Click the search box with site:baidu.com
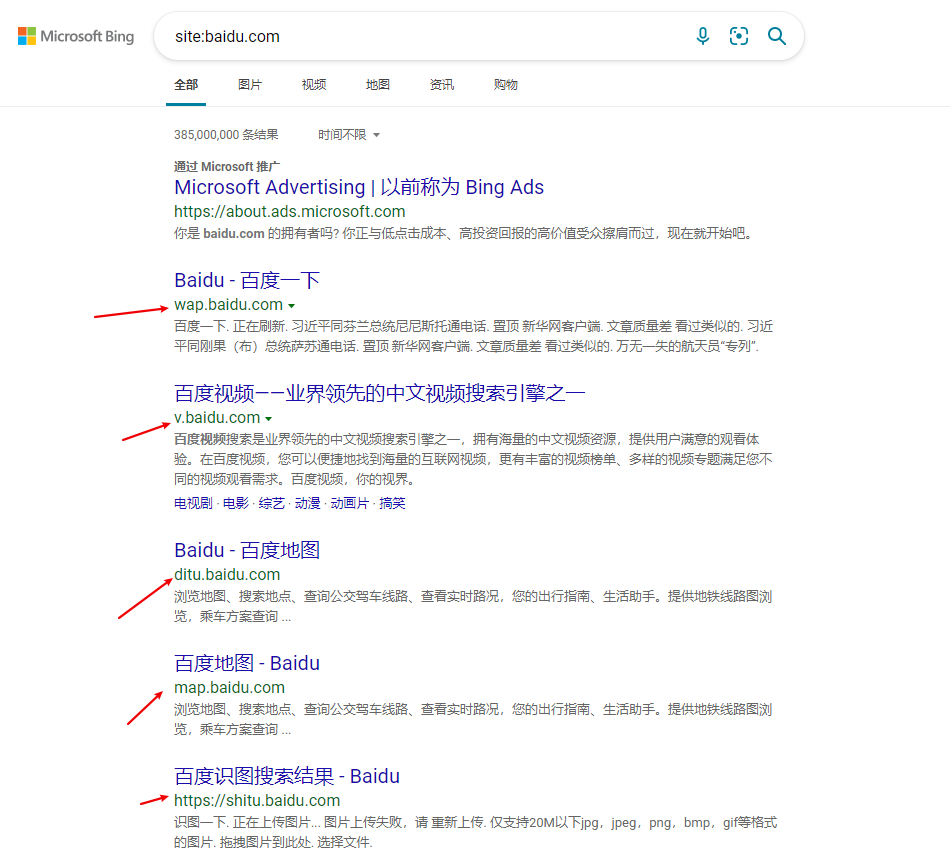 point(420,37)
